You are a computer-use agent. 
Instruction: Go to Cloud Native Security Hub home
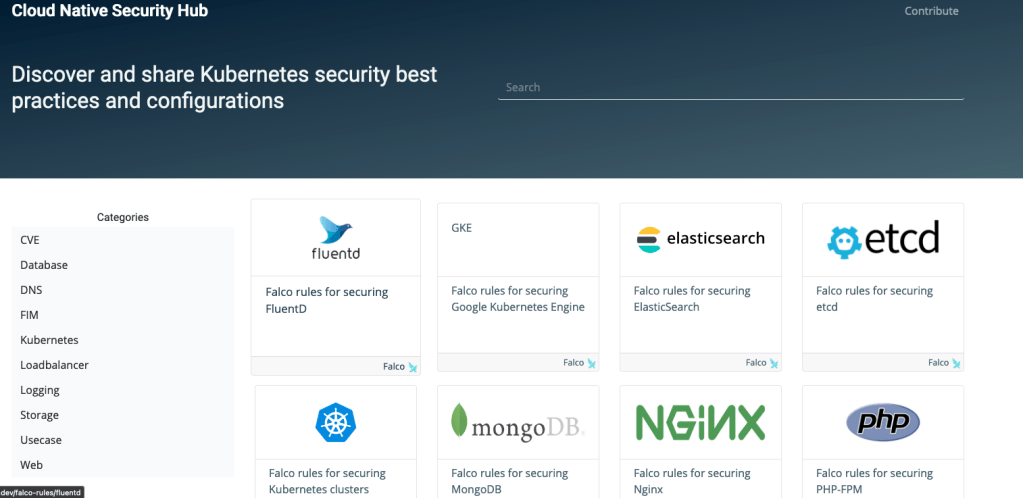(x=110, y=11)
